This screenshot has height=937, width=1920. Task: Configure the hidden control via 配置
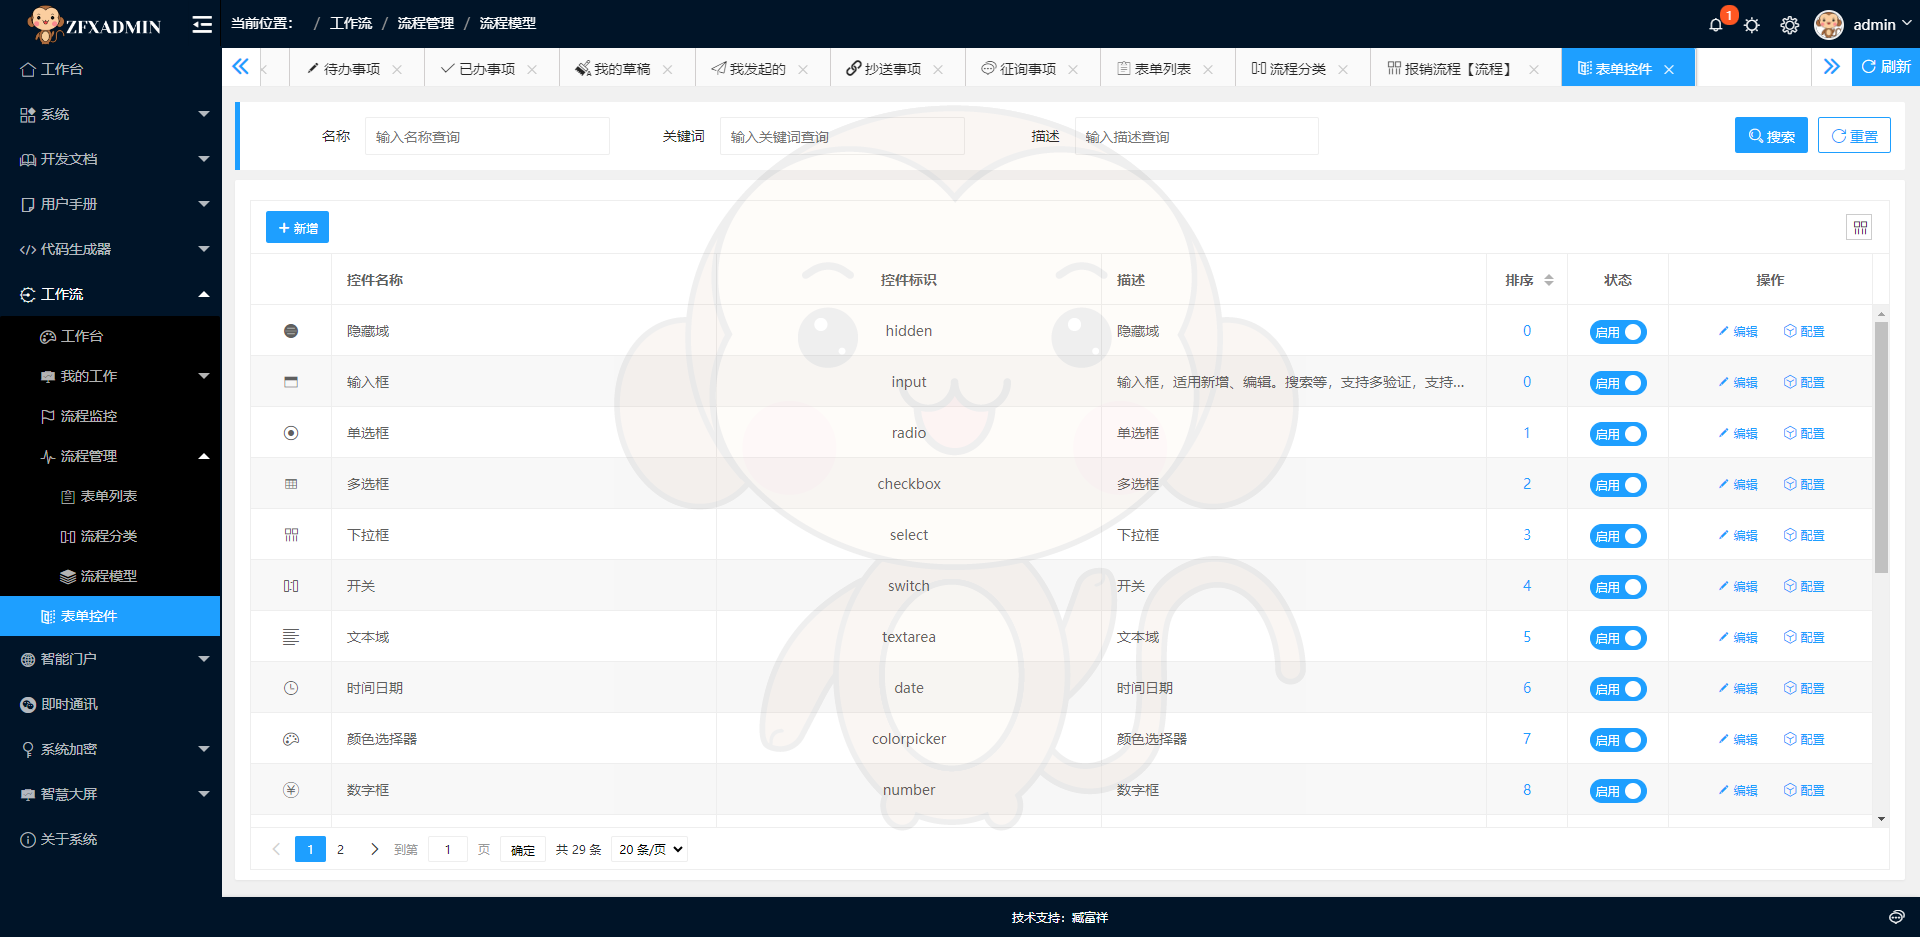click(1804, 332)
